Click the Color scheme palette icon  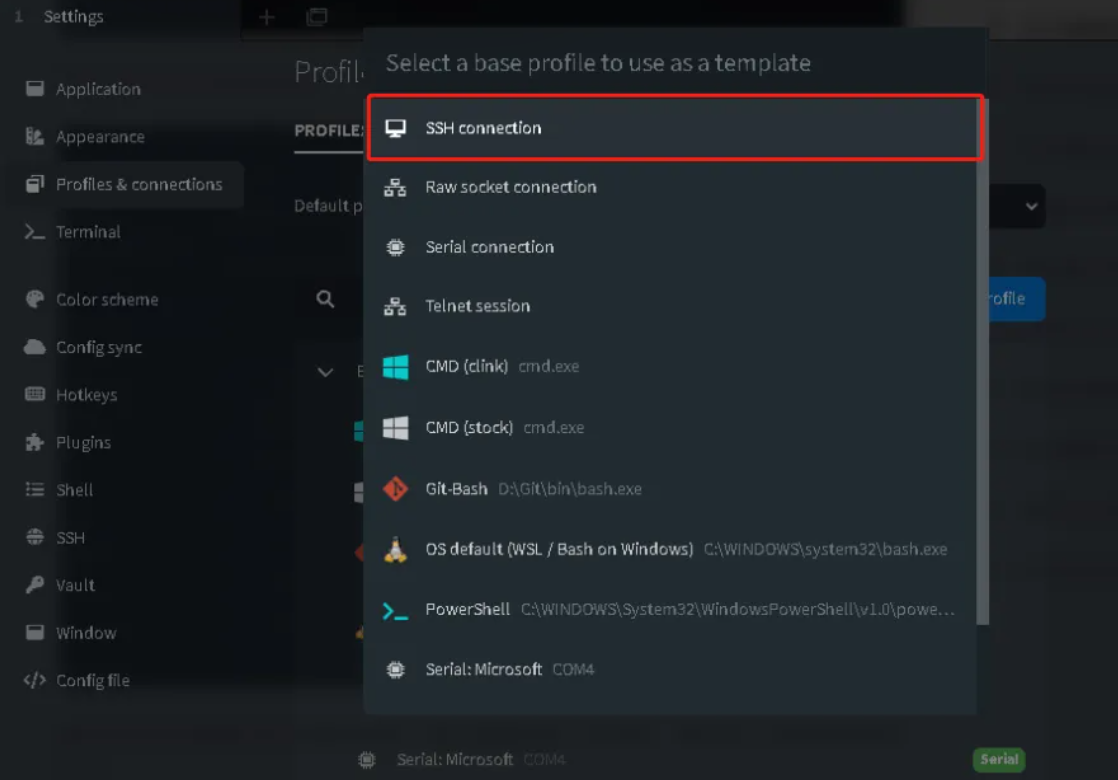pos(34,299)
